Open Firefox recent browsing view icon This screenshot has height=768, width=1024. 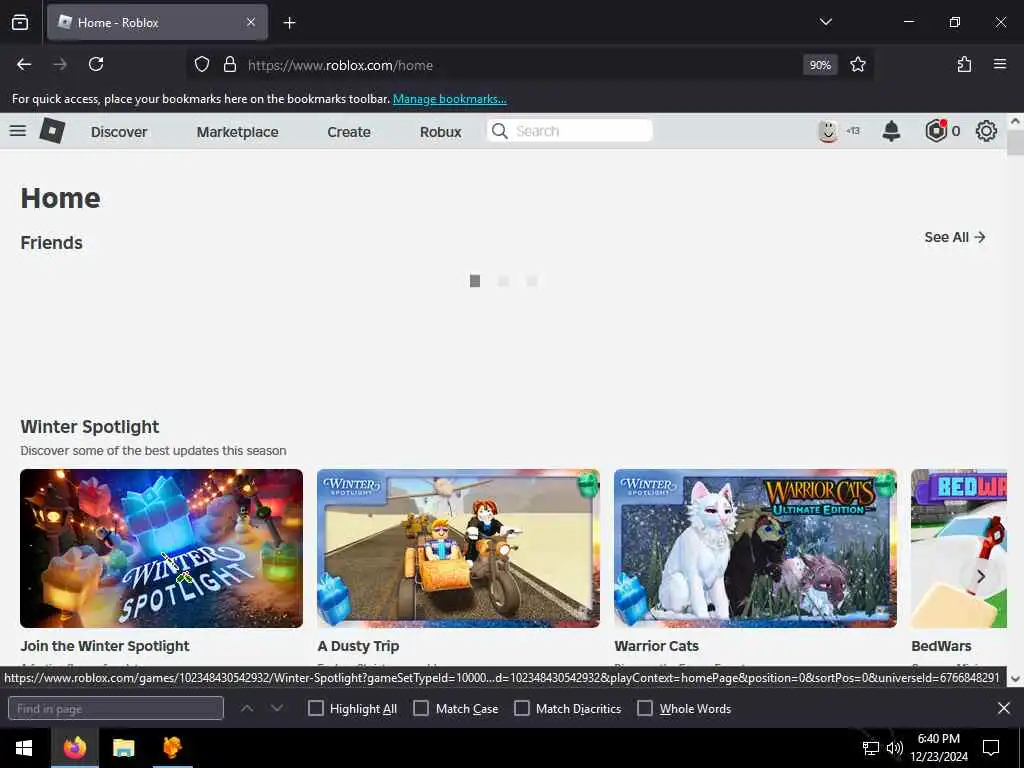pos(20,22)
